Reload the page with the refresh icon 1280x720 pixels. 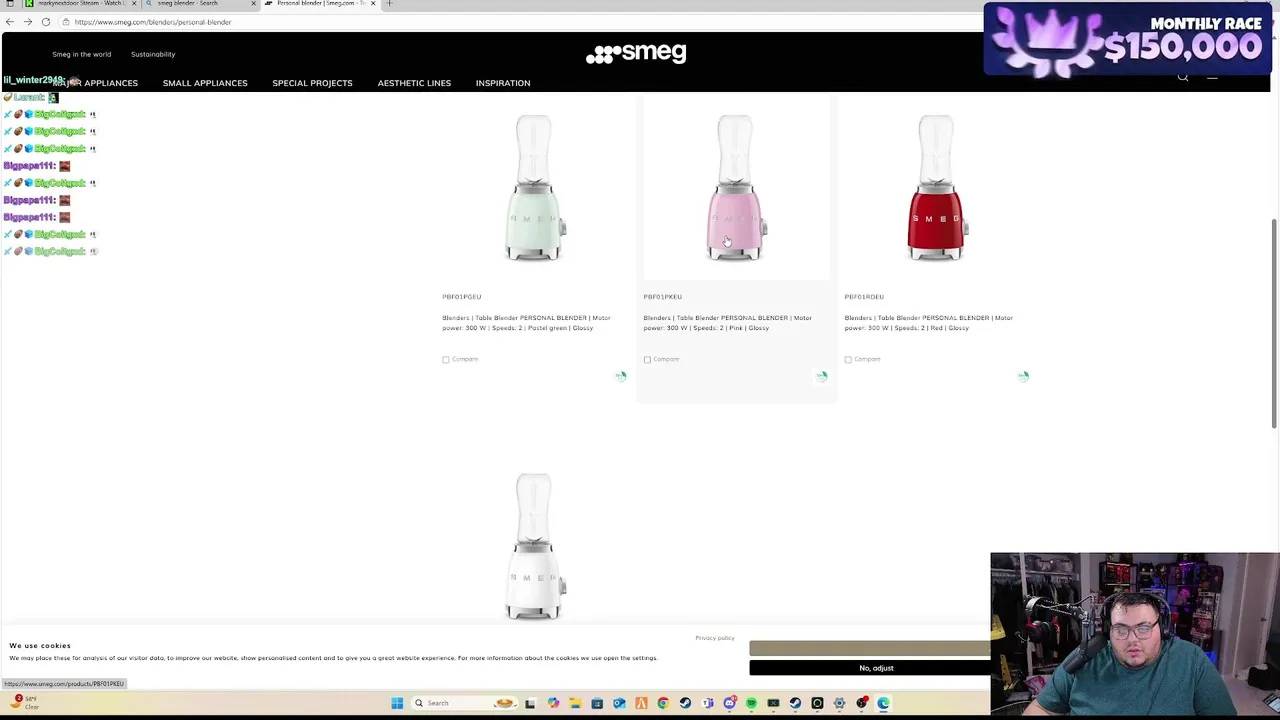(46, 22)
